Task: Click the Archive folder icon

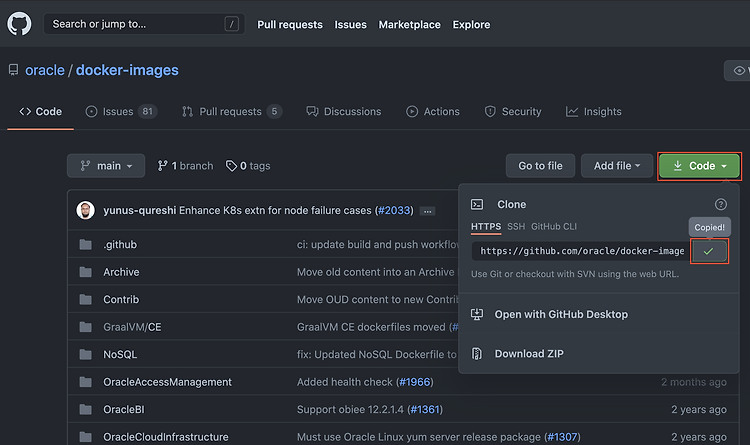Action: [x=86, y=272]
